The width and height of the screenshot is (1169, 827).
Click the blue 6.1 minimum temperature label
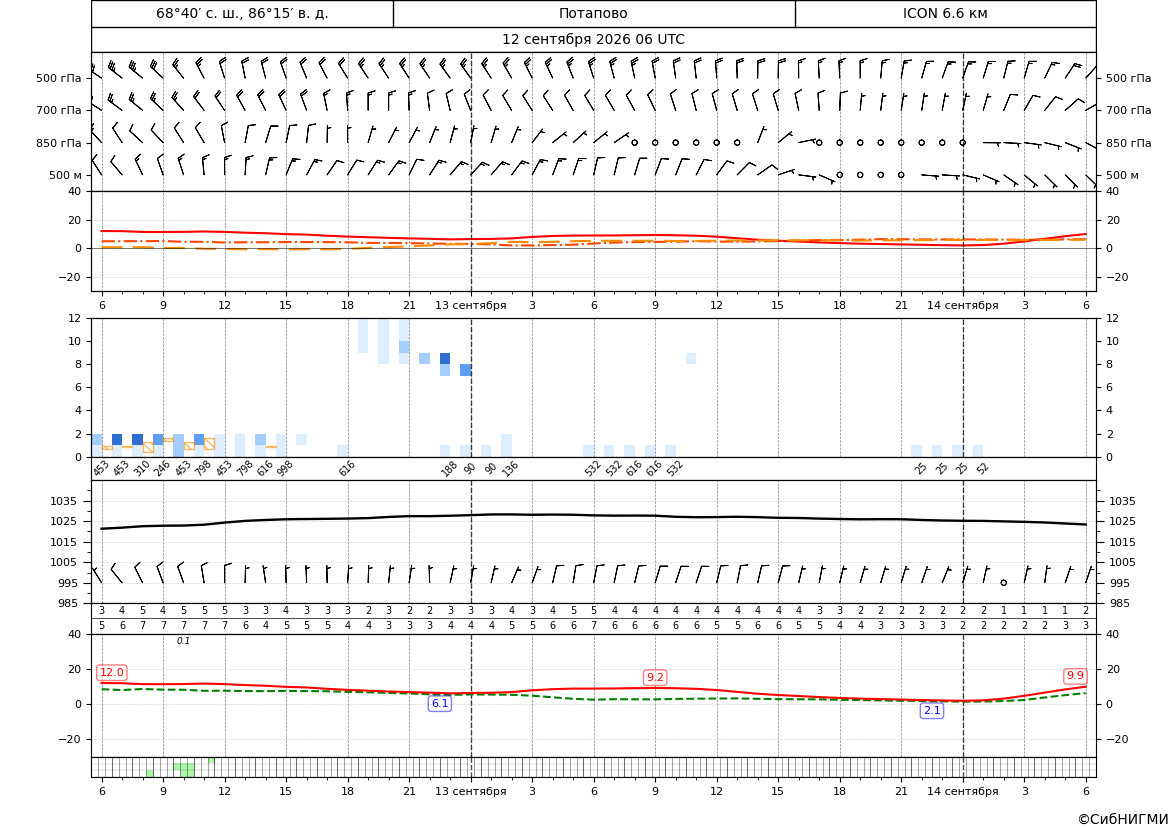tap(440, 703)
